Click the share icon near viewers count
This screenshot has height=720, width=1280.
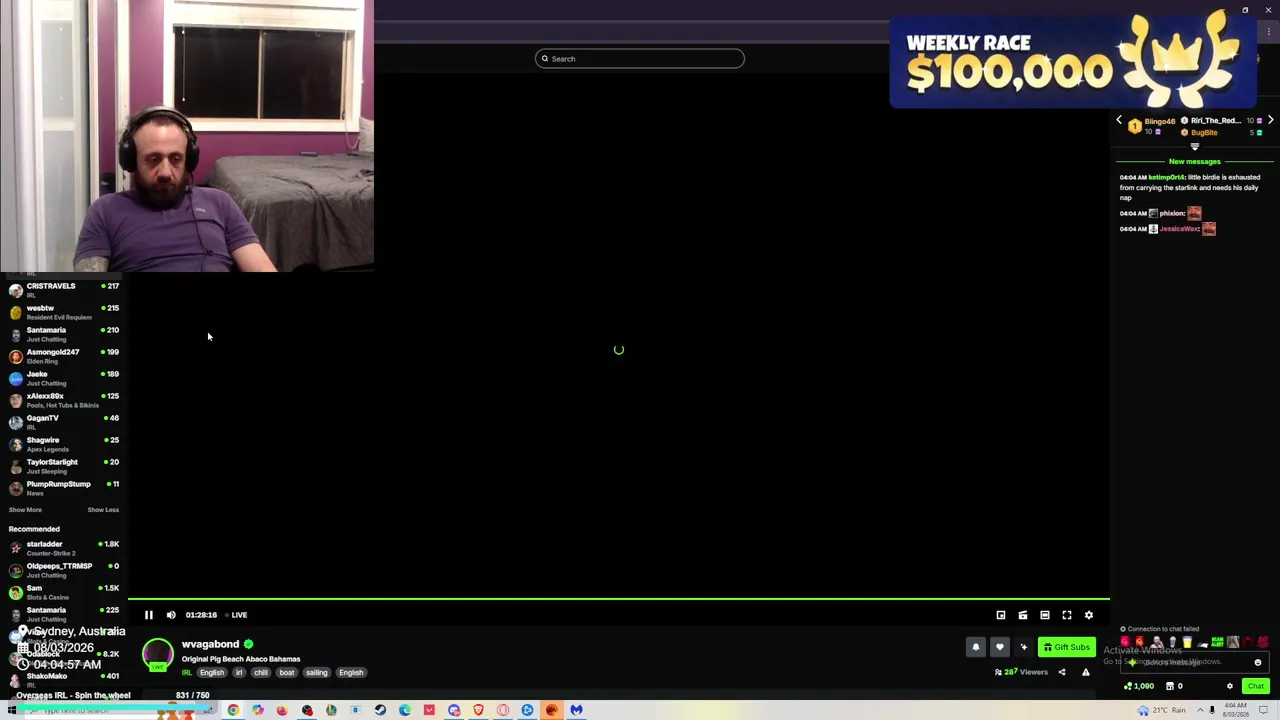pos(1062,672)
